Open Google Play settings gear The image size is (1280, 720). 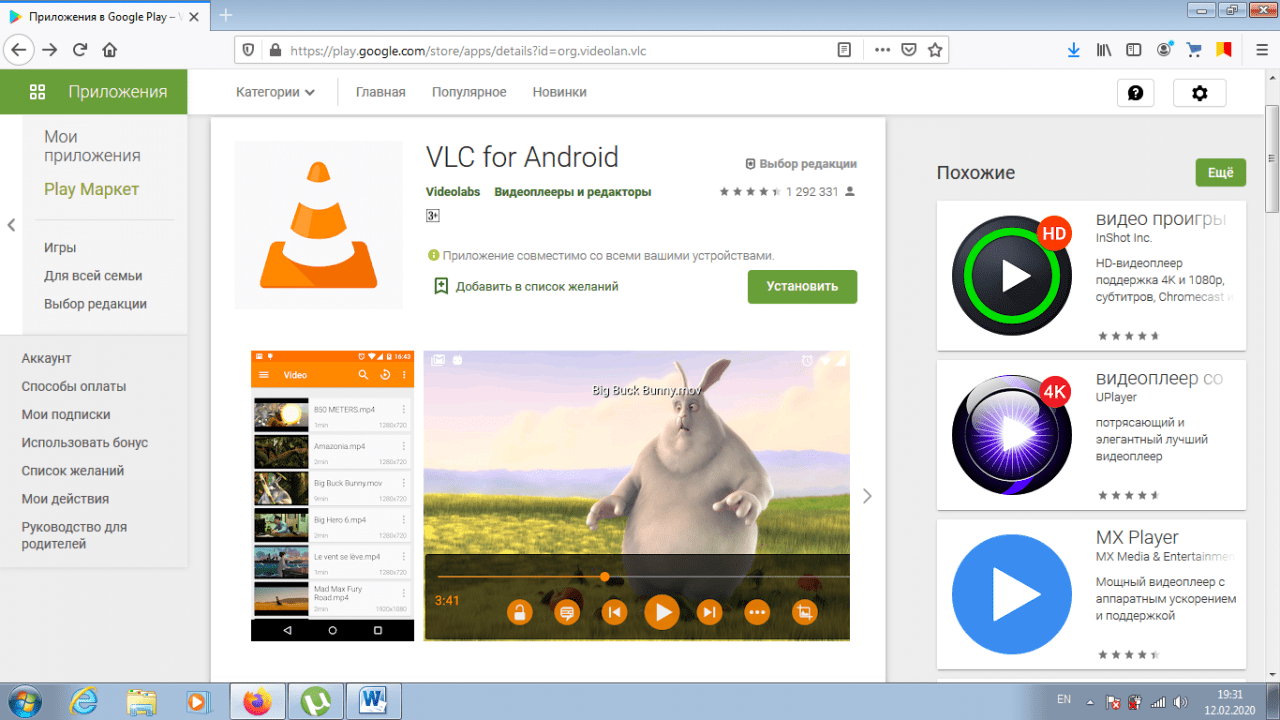click(x=1200, y=93)
